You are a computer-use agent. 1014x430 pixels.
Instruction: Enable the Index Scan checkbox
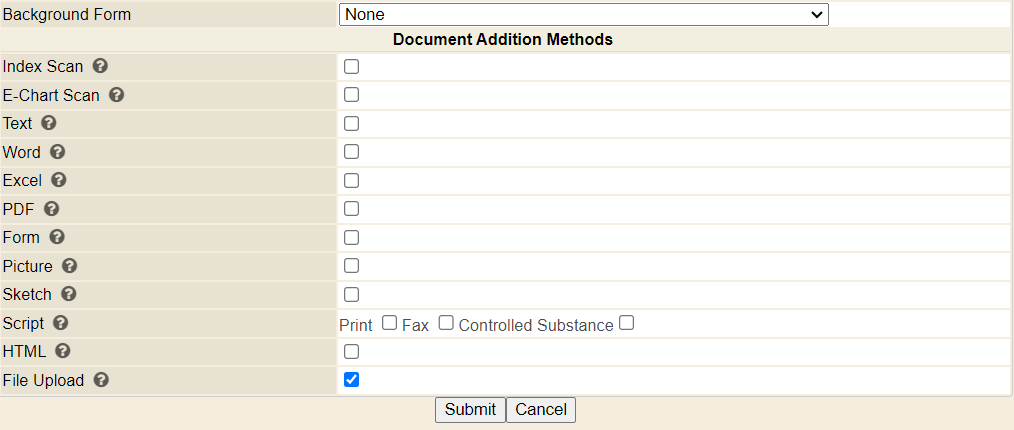tap(352, 67)
